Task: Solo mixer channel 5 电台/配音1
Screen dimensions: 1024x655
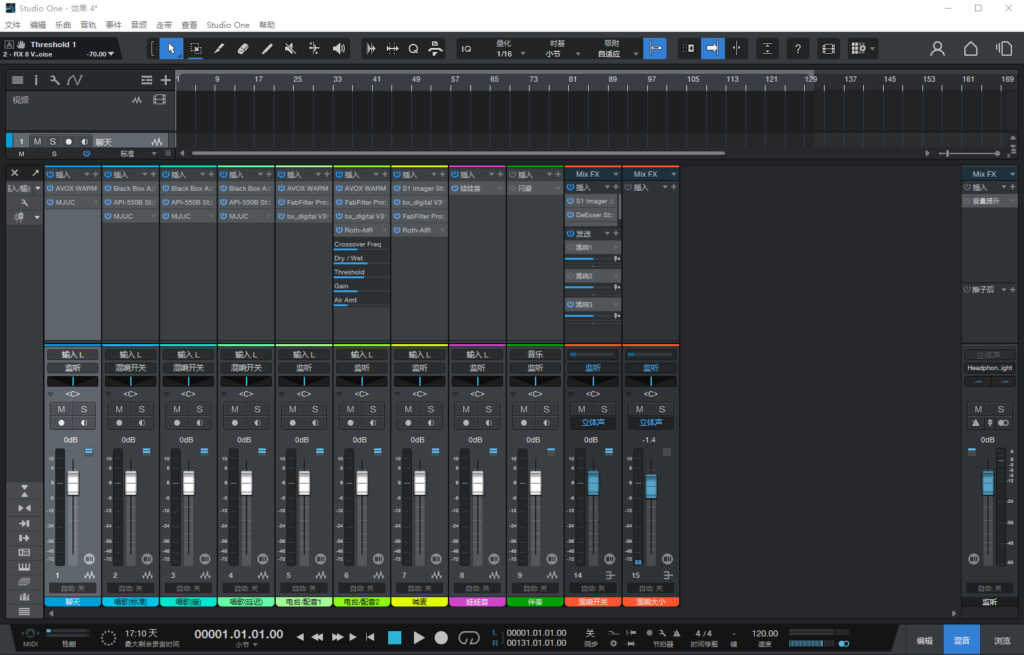Action: pos(314,410)
